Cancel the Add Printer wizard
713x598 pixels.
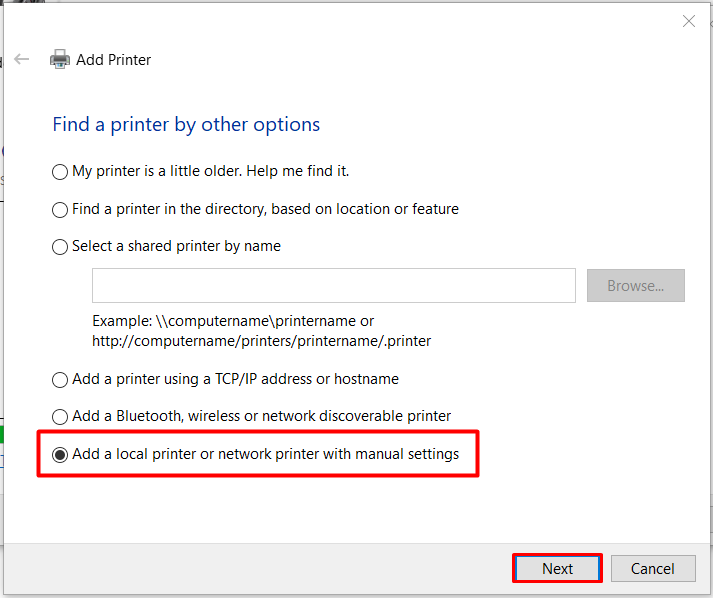tap(652, 569)
